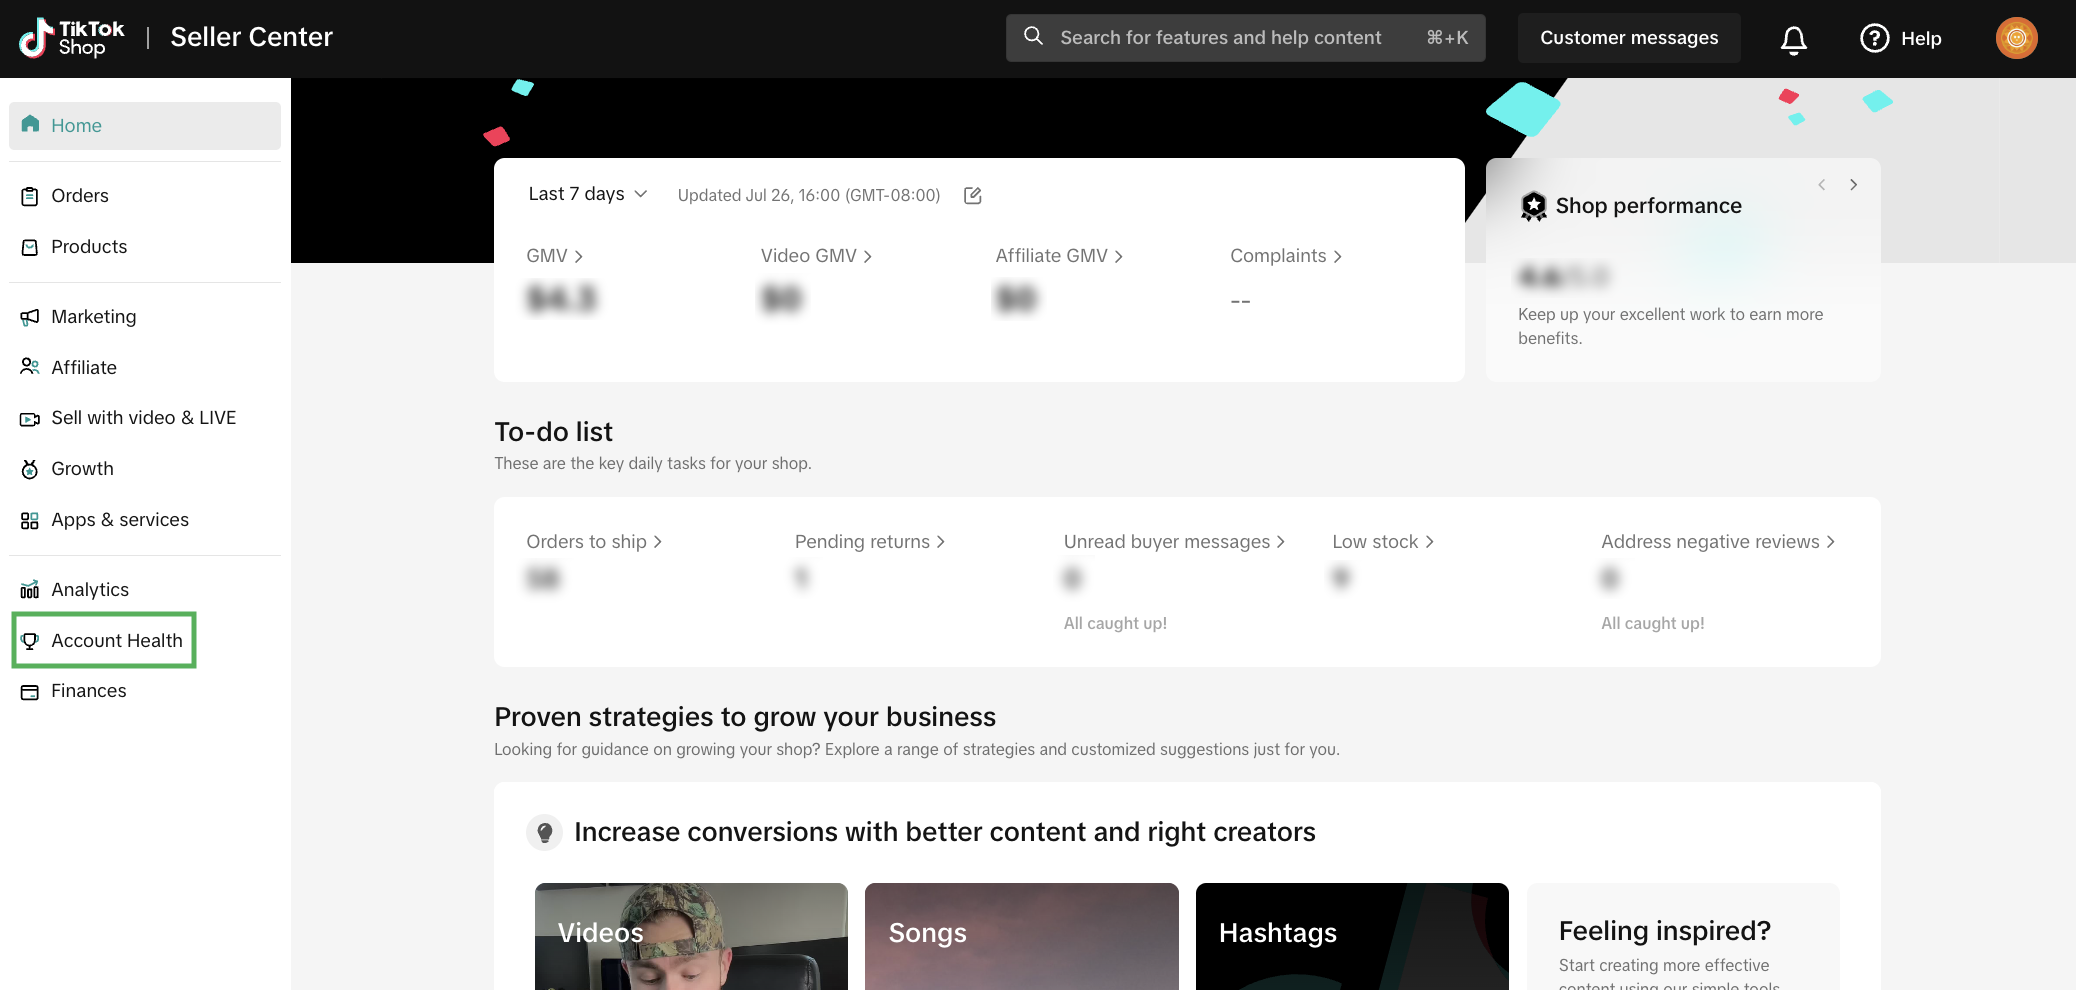Click the TikTok Shop logo
2076x990 pixels.
point(72,38)
